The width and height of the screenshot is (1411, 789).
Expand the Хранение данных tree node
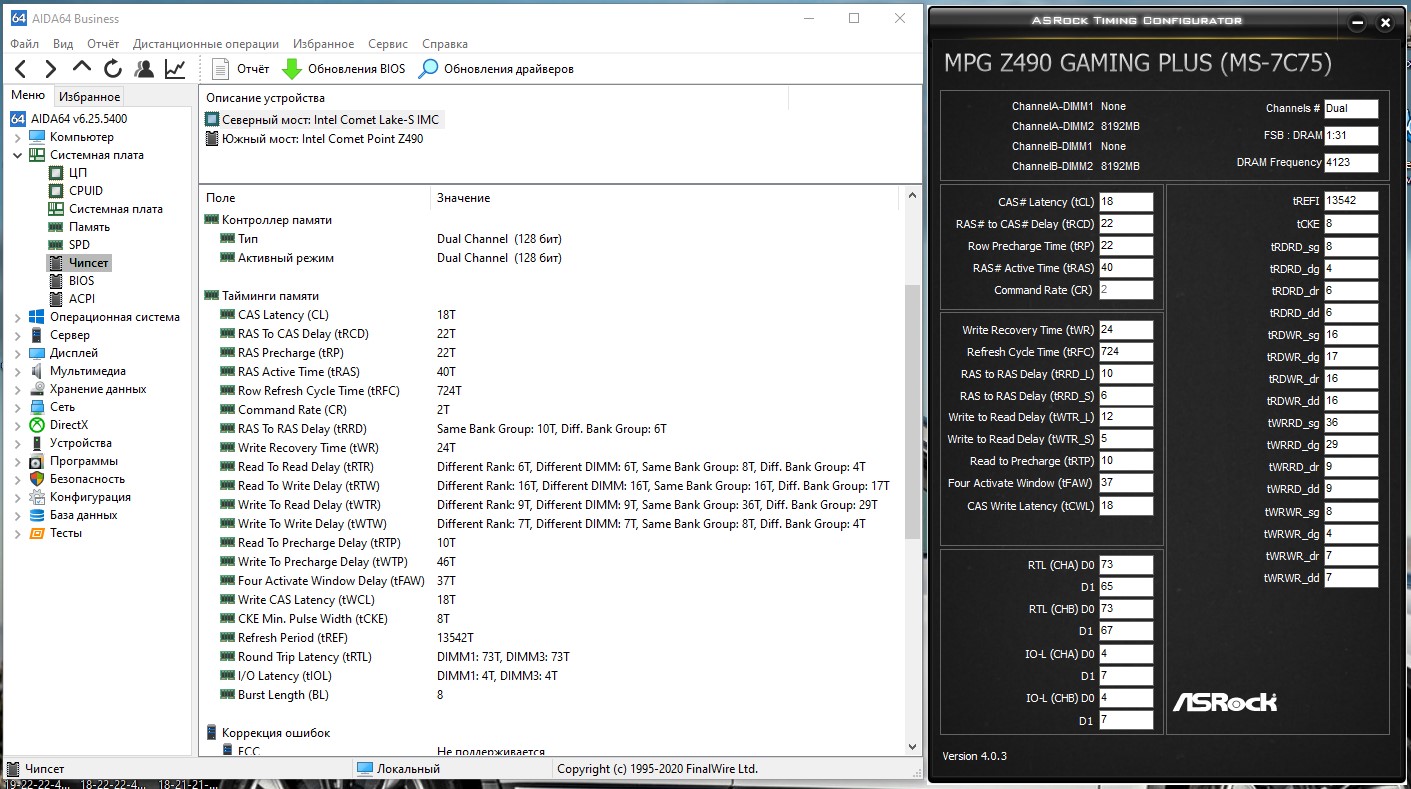pyautogui.click(x=17, y=389)
